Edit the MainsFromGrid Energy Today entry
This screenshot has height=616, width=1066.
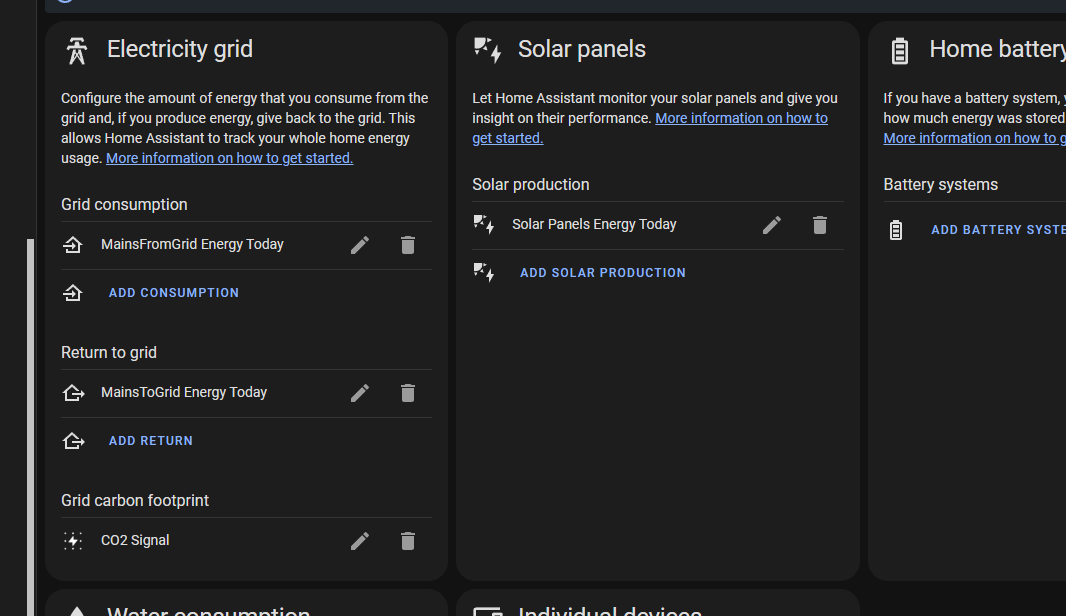pos(360,245)
